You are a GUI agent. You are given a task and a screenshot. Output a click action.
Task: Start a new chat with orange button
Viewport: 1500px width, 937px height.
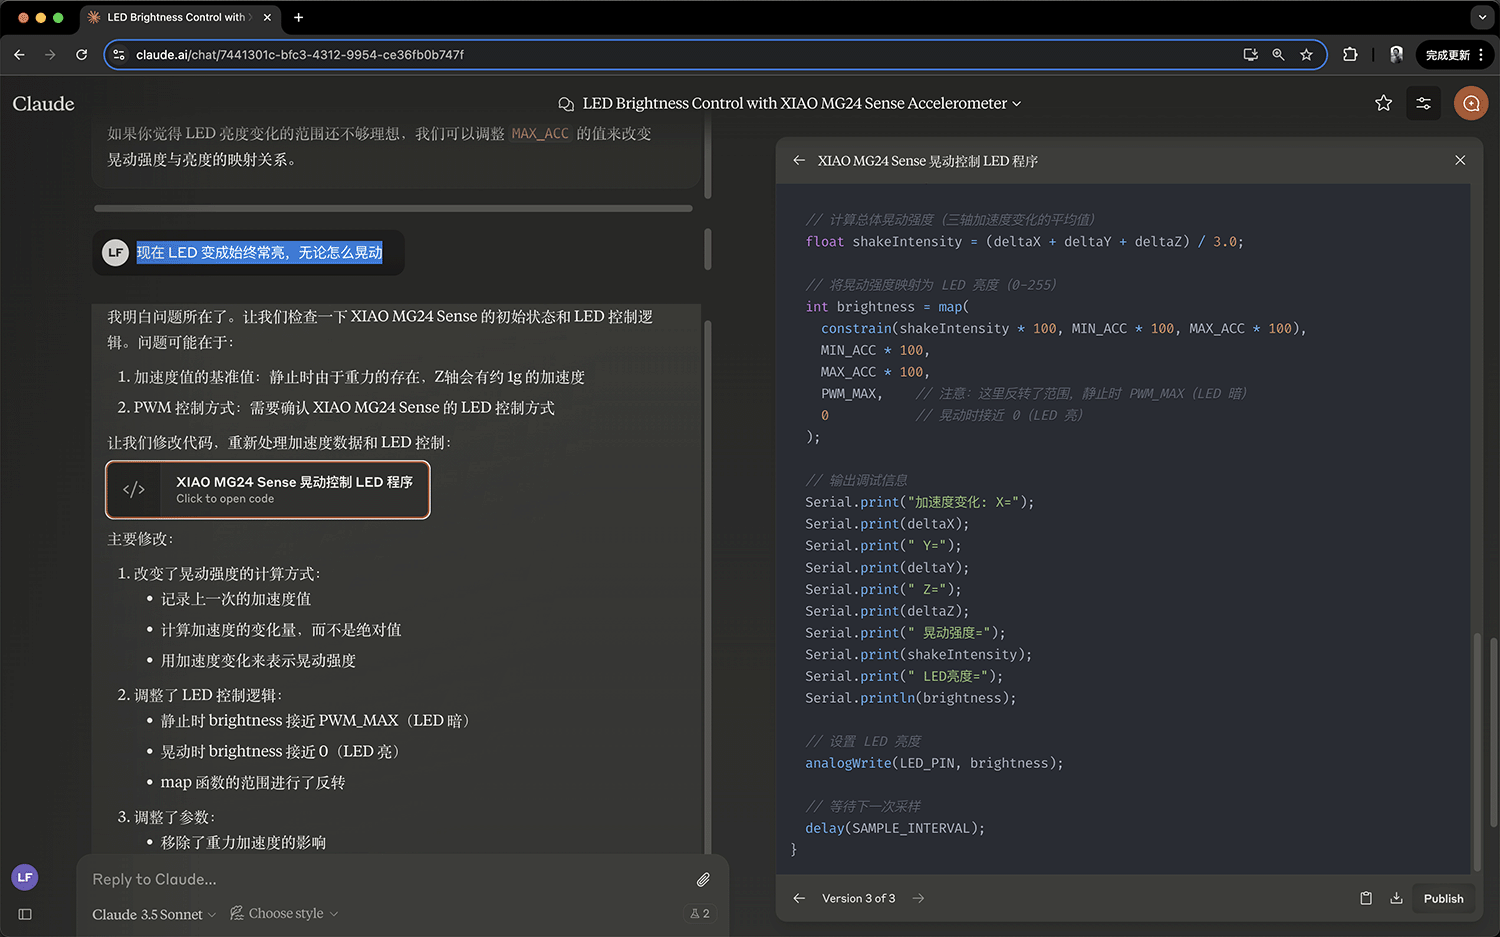(1471, 103)
